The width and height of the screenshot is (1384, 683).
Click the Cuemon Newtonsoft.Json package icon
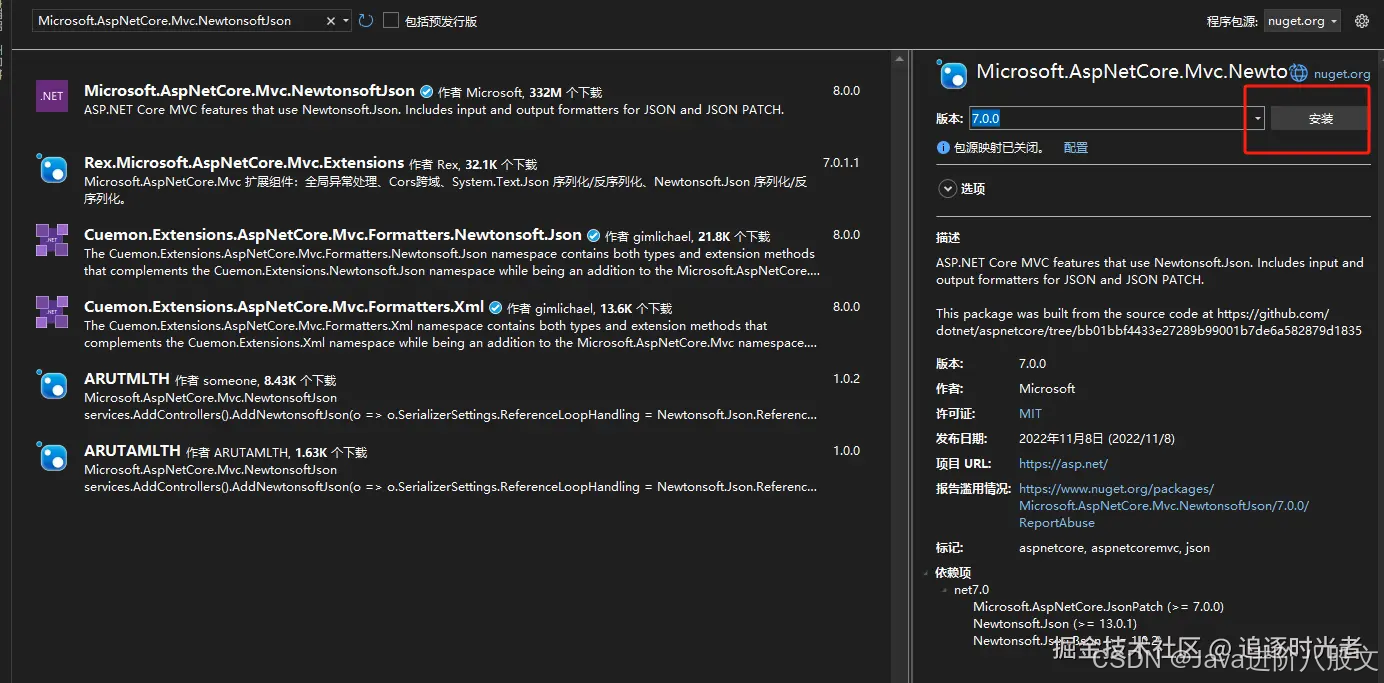(51, 240)
